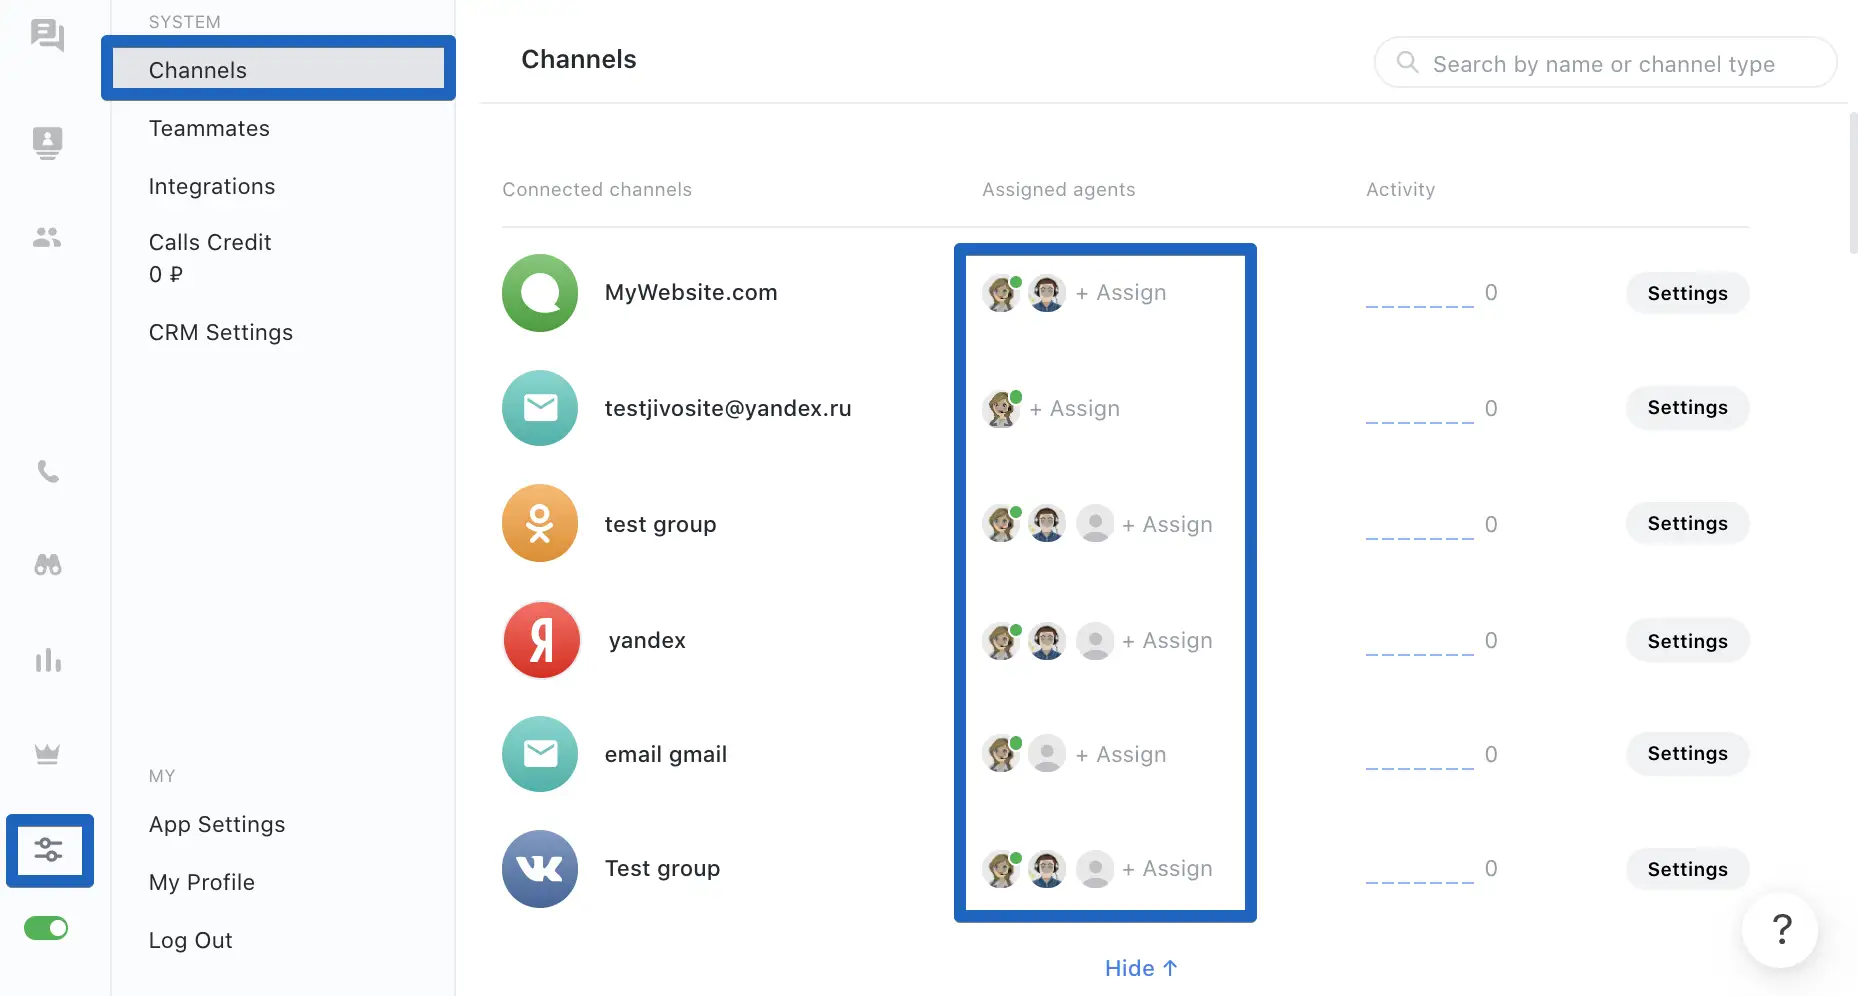
Task: Collapse channel list with Hide link
Action: click(x=1141, y=968)
